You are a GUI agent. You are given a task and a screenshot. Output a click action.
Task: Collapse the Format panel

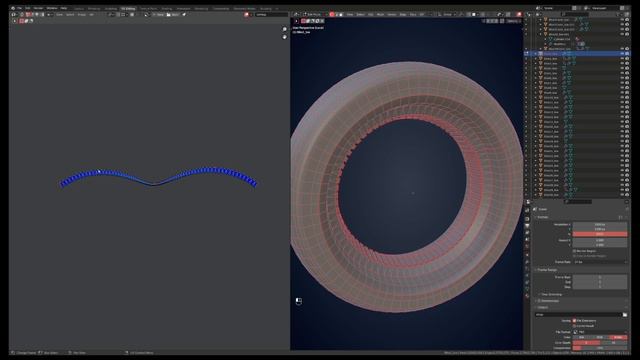click(x=543, y=217)
